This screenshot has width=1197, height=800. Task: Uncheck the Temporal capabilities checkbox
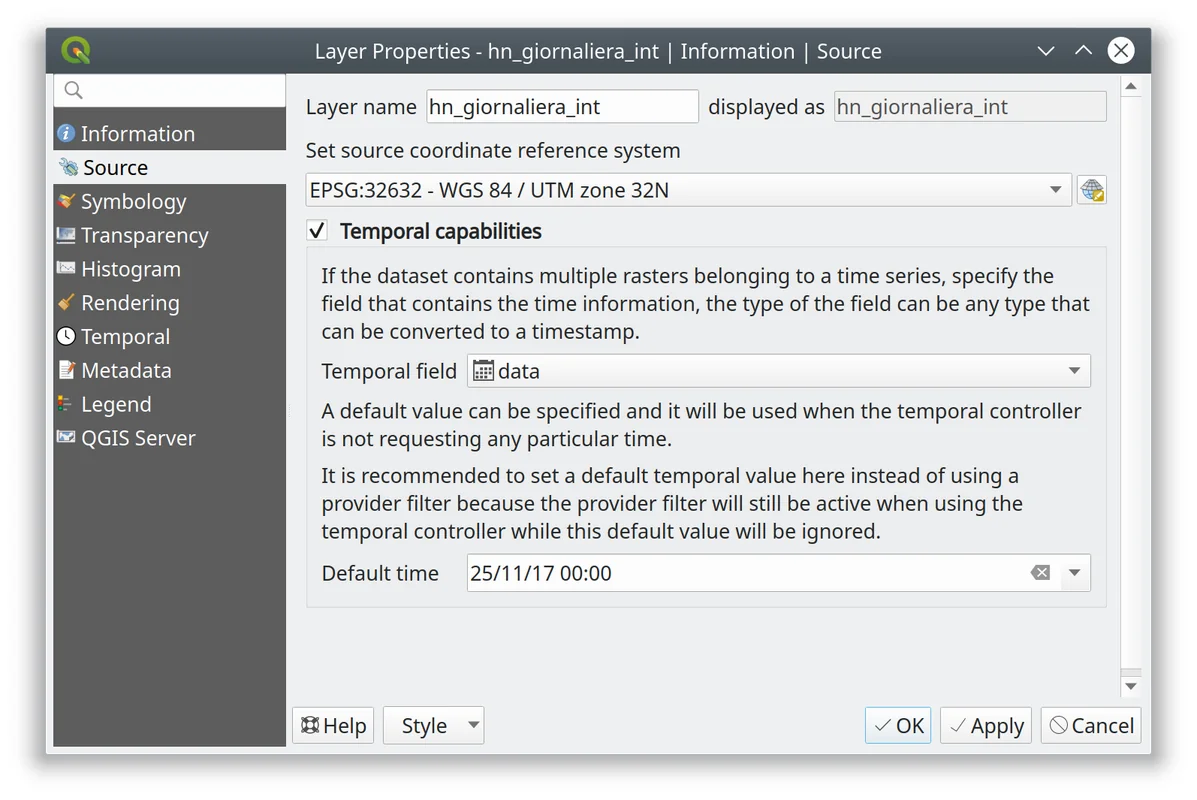tap(317, 231)
